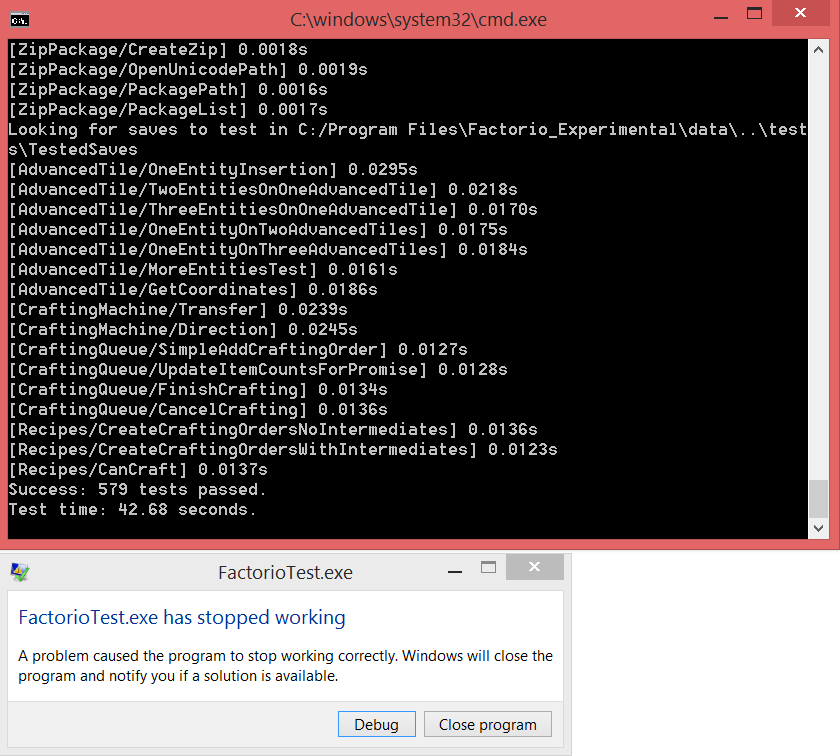
Task: Click the [ZipPackage/PackageList] 0.0017s line
Action: 168,109
